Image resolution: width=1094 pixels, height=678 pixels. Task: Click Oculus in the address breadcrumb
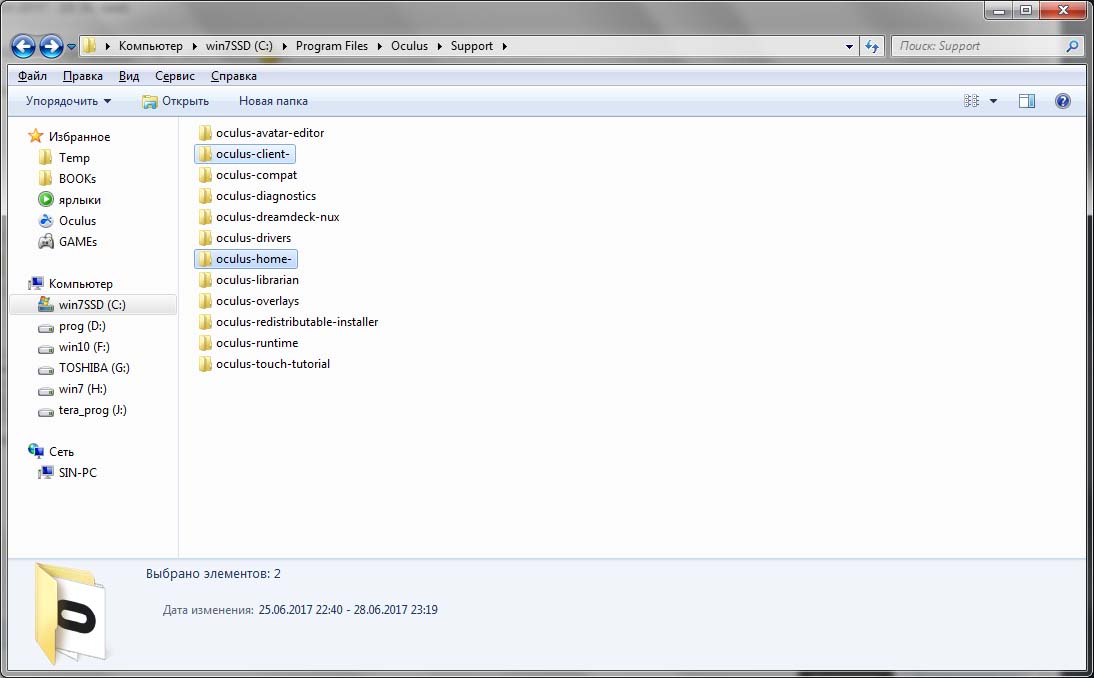pos(409,46)
